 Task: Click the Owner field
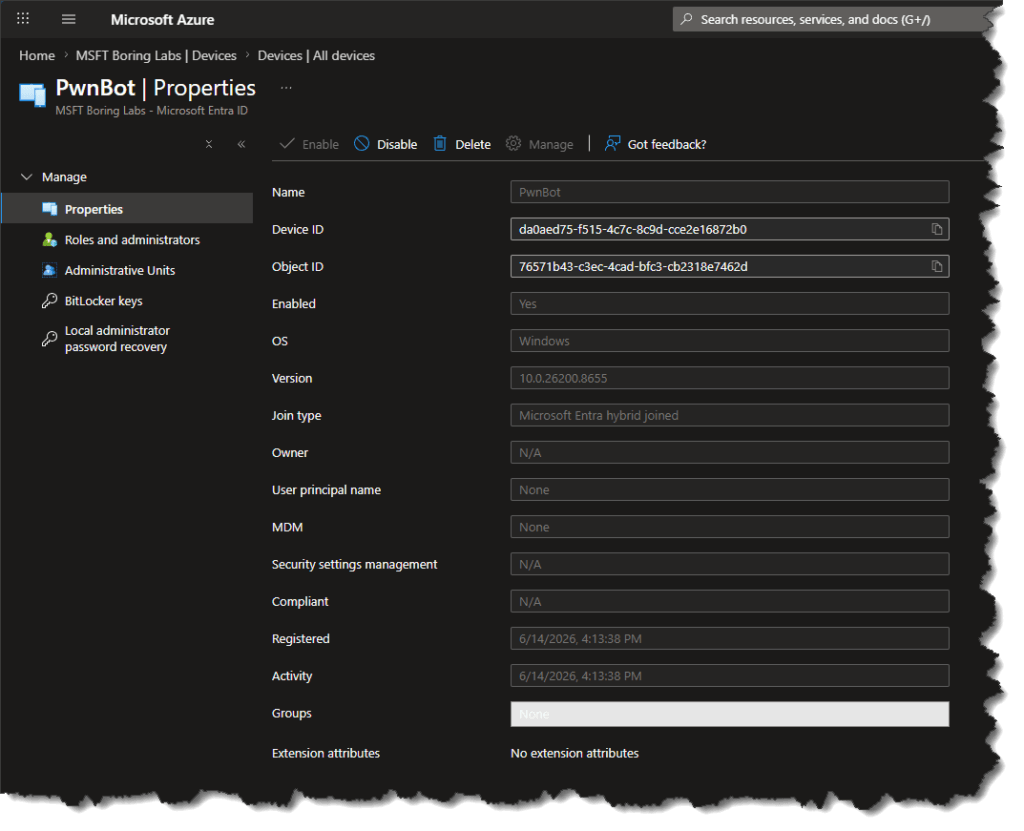[729, 453]
